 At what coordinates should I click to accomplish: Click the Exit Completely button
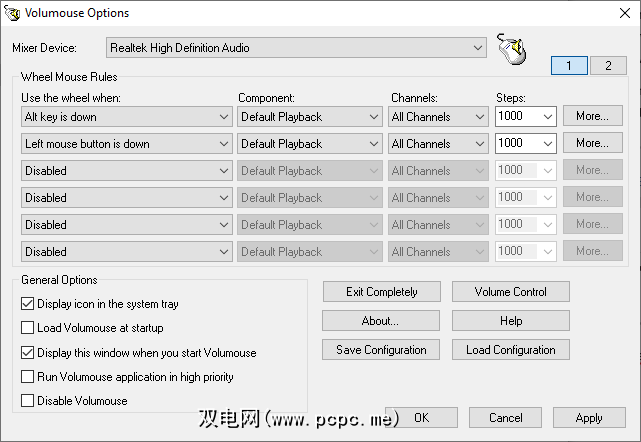pyautogui.click(x=382, y=292)
